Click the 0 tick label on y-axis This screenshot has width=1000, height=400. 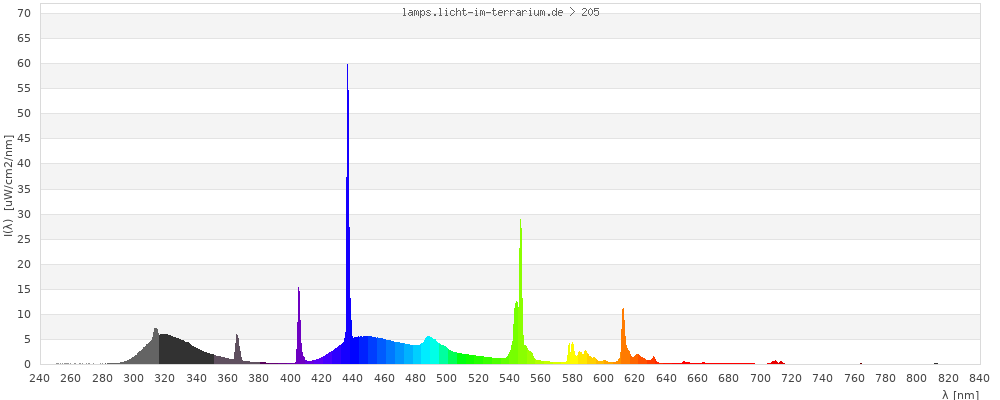pyautogui.click(x=28, y=364)
